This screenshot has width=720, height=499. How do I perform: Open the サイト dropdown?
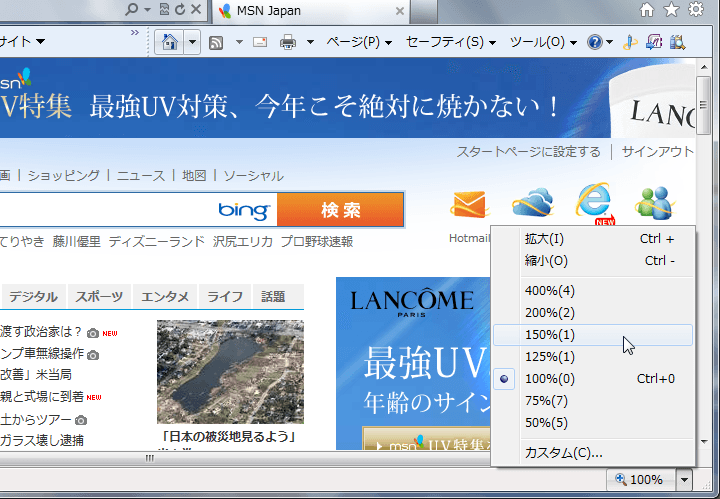coord(22,42)
